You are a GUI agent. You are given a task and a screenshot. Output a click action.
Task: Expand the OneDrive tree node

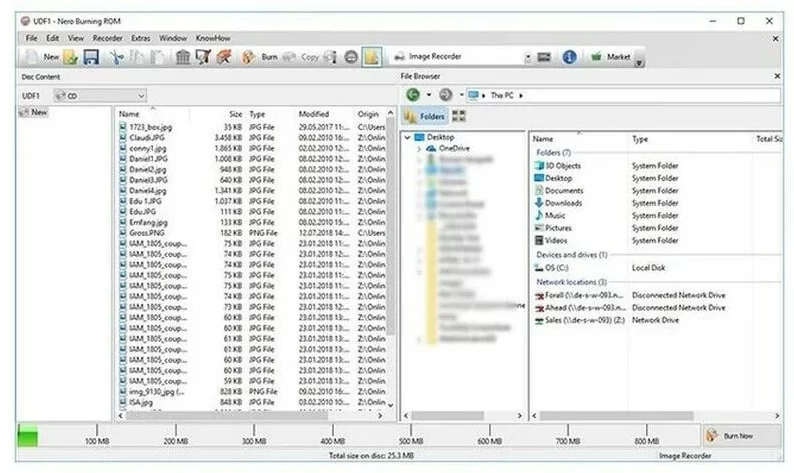[x=419, y=149]
